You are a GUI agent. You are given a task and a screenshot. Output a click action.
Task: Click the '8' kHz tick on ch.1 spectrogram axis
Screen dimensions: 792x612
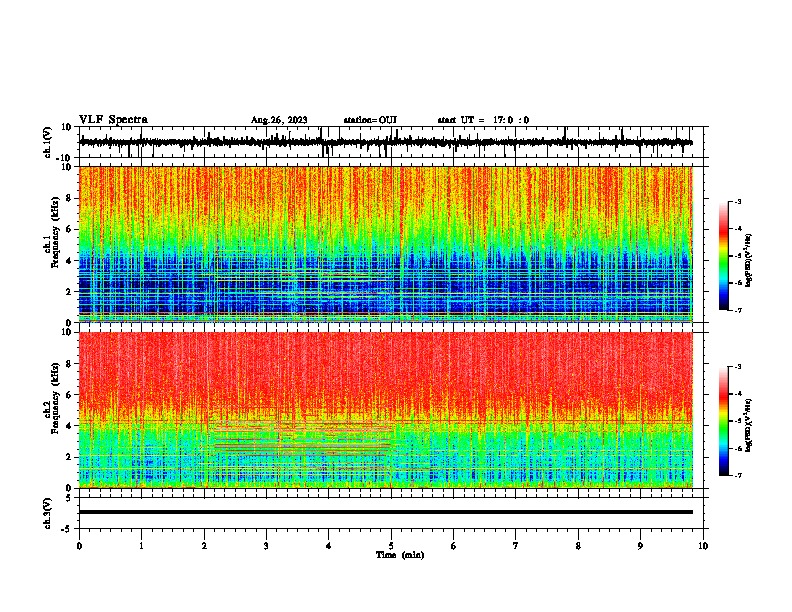click(70, 198)
